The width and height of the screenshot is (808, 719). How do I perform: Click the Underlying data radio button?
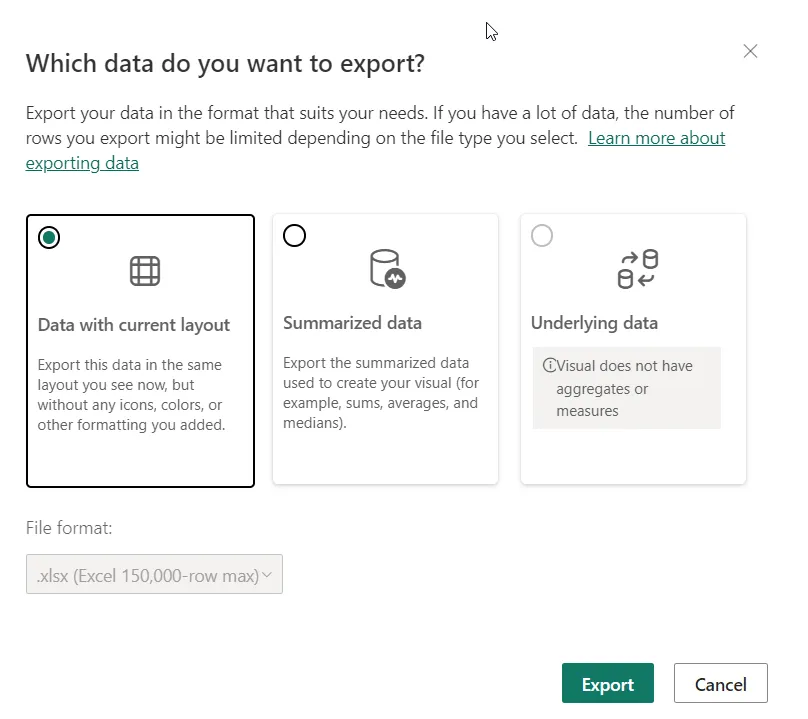(541, 236)
